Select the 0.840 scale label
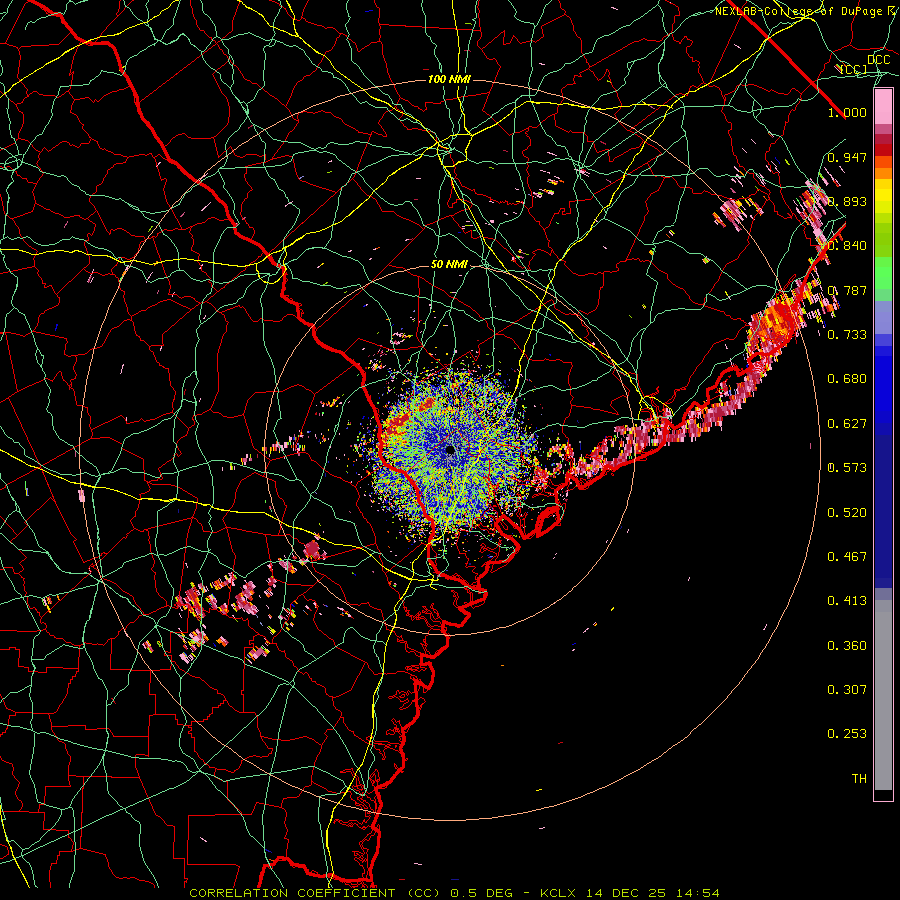 (x=847, y=246)
